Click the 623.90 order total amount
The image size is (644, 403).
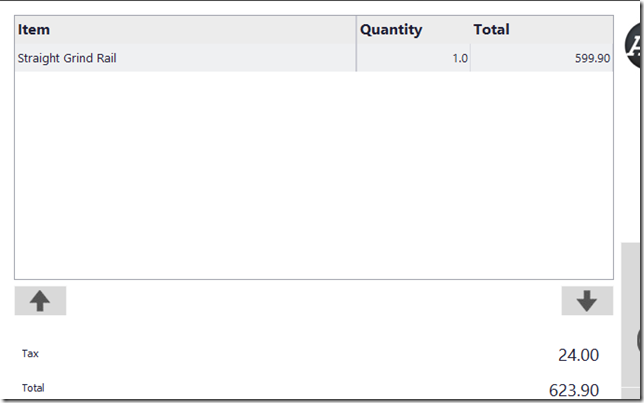tap(574, 390)
